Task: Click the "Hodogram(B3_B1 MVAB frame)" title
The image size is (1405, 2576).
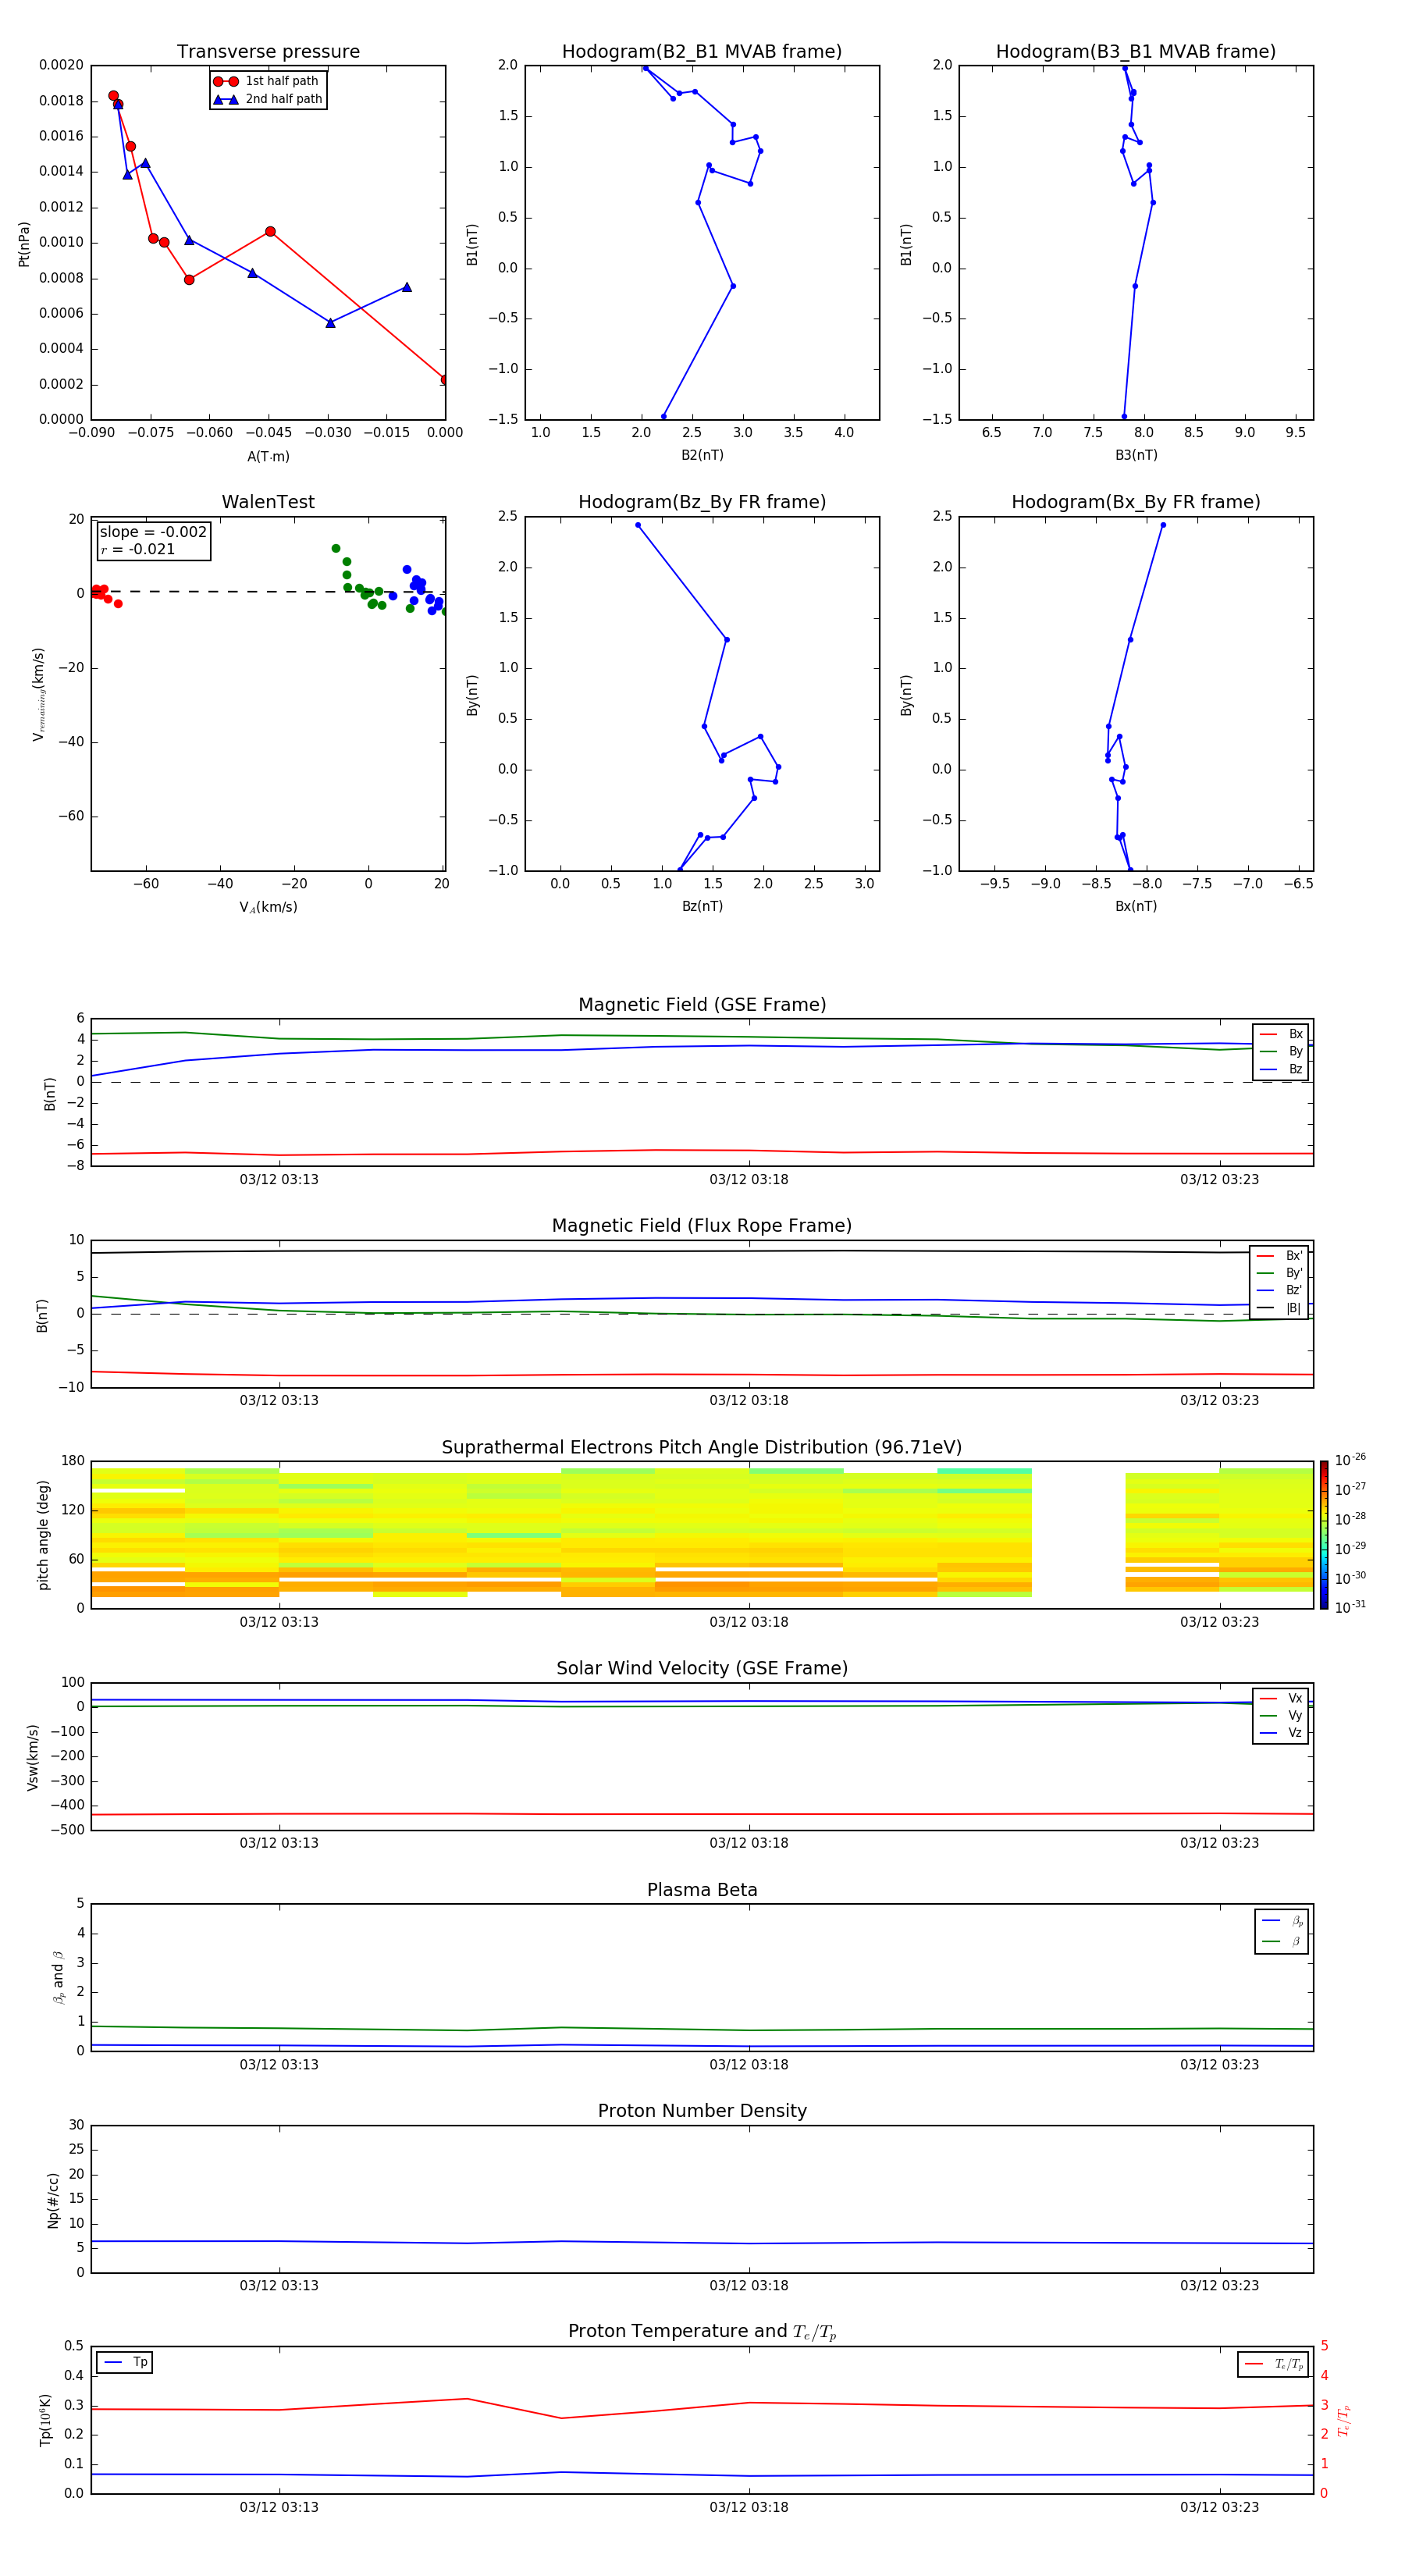Action: [x=1136, y=51]
